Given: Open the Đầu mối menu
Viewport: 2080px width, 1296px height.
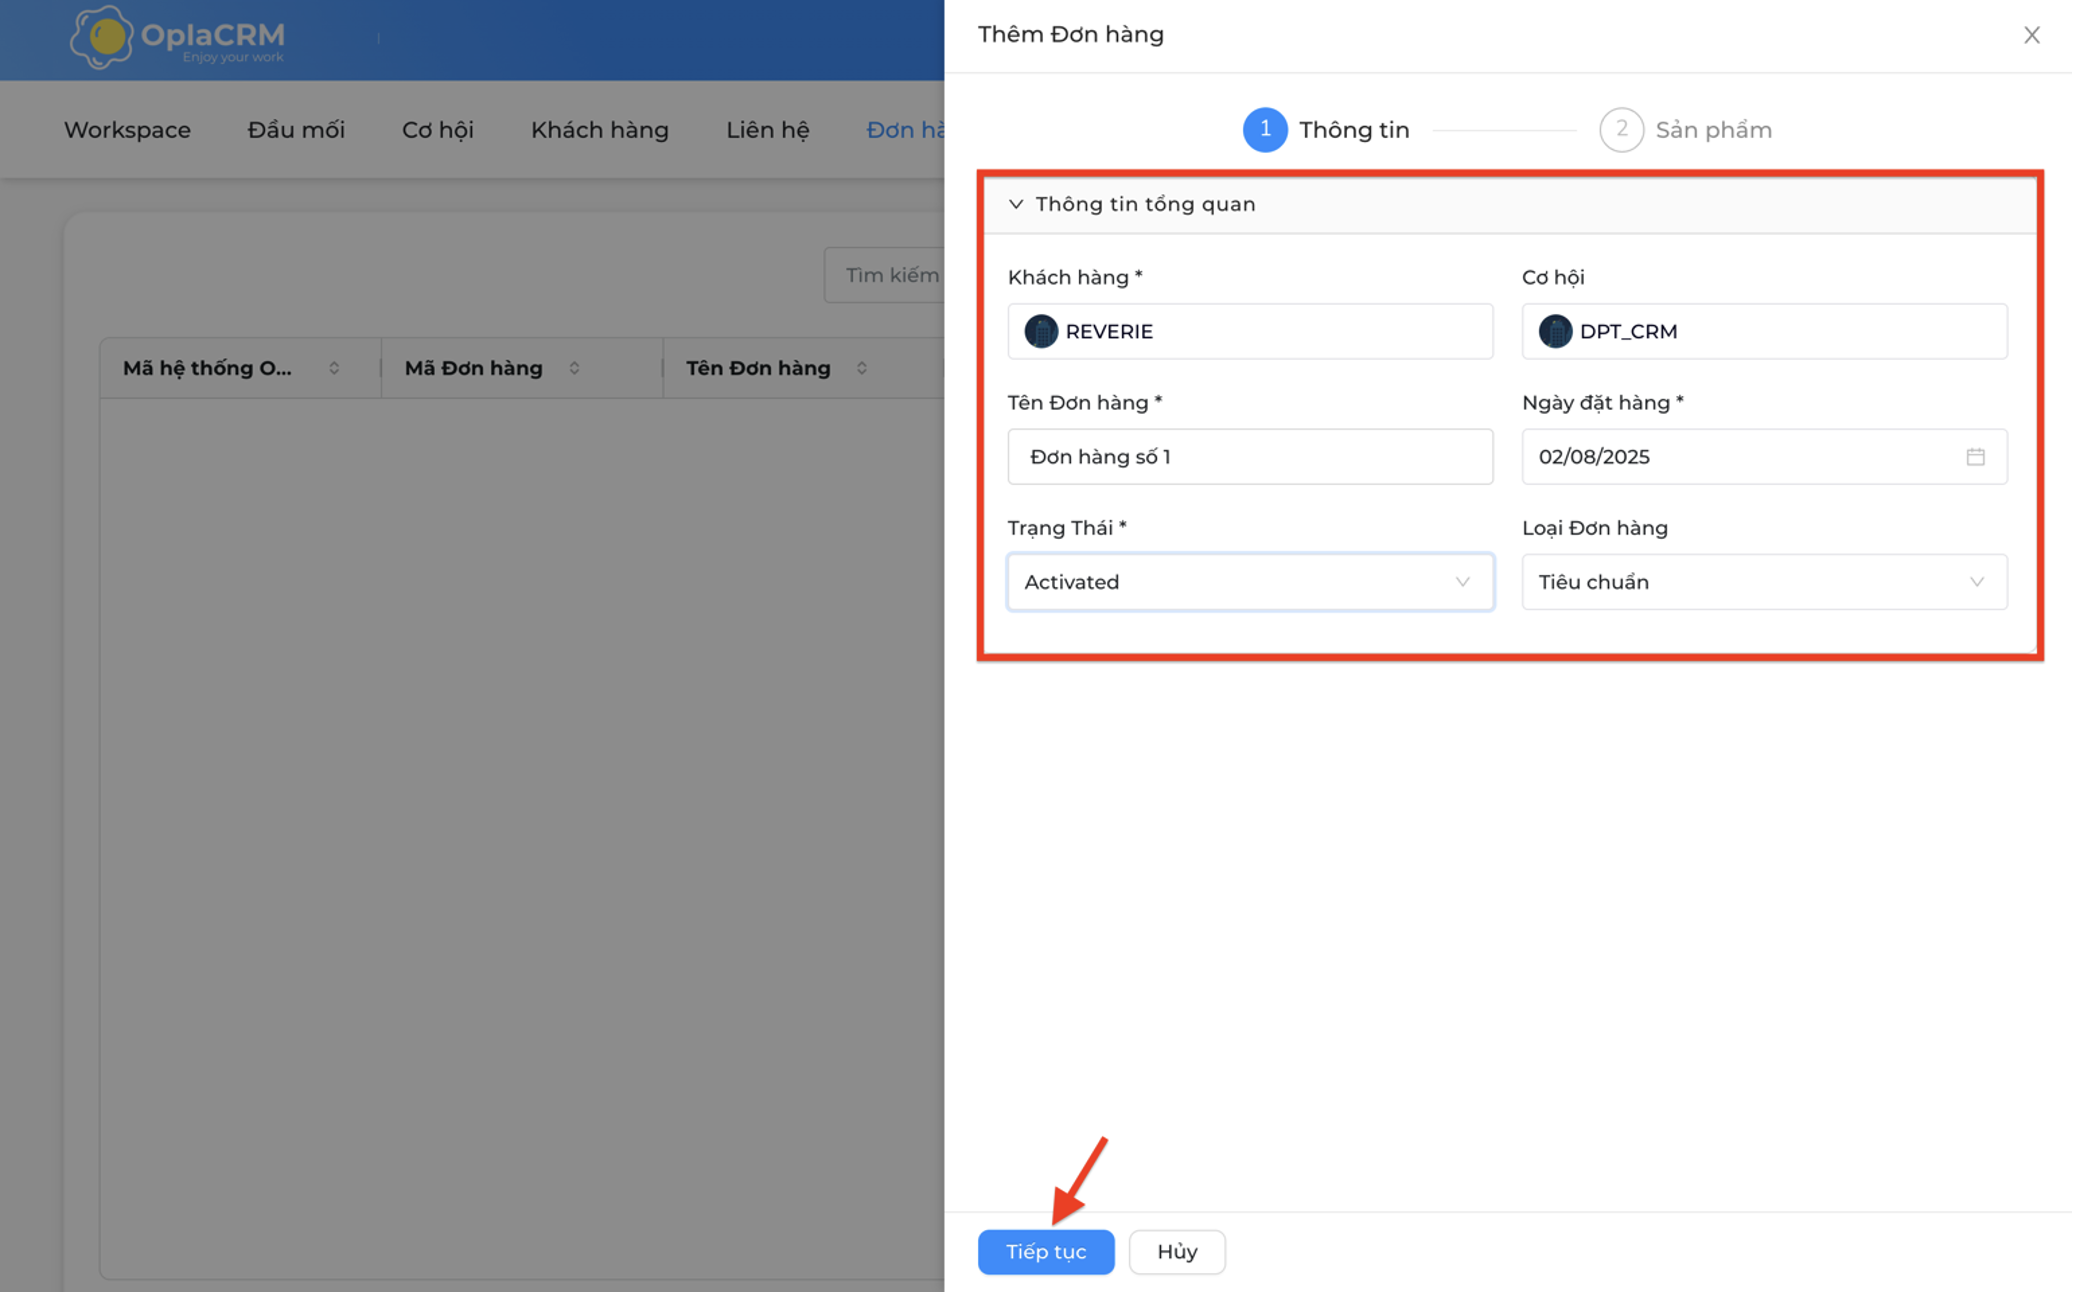Looking at the screenshot, I should (296, 130).
